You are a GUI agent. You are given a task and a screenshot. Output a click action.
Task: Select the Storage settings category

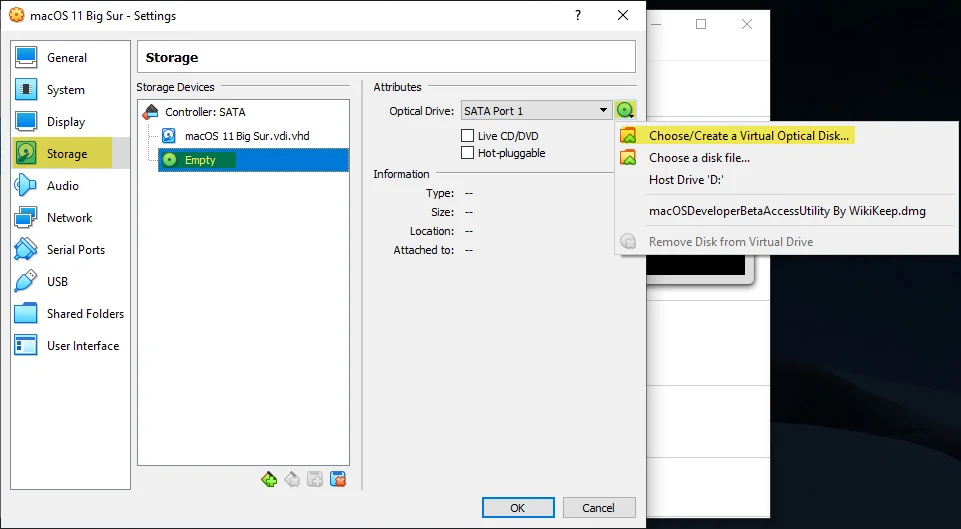pos(70,153)
